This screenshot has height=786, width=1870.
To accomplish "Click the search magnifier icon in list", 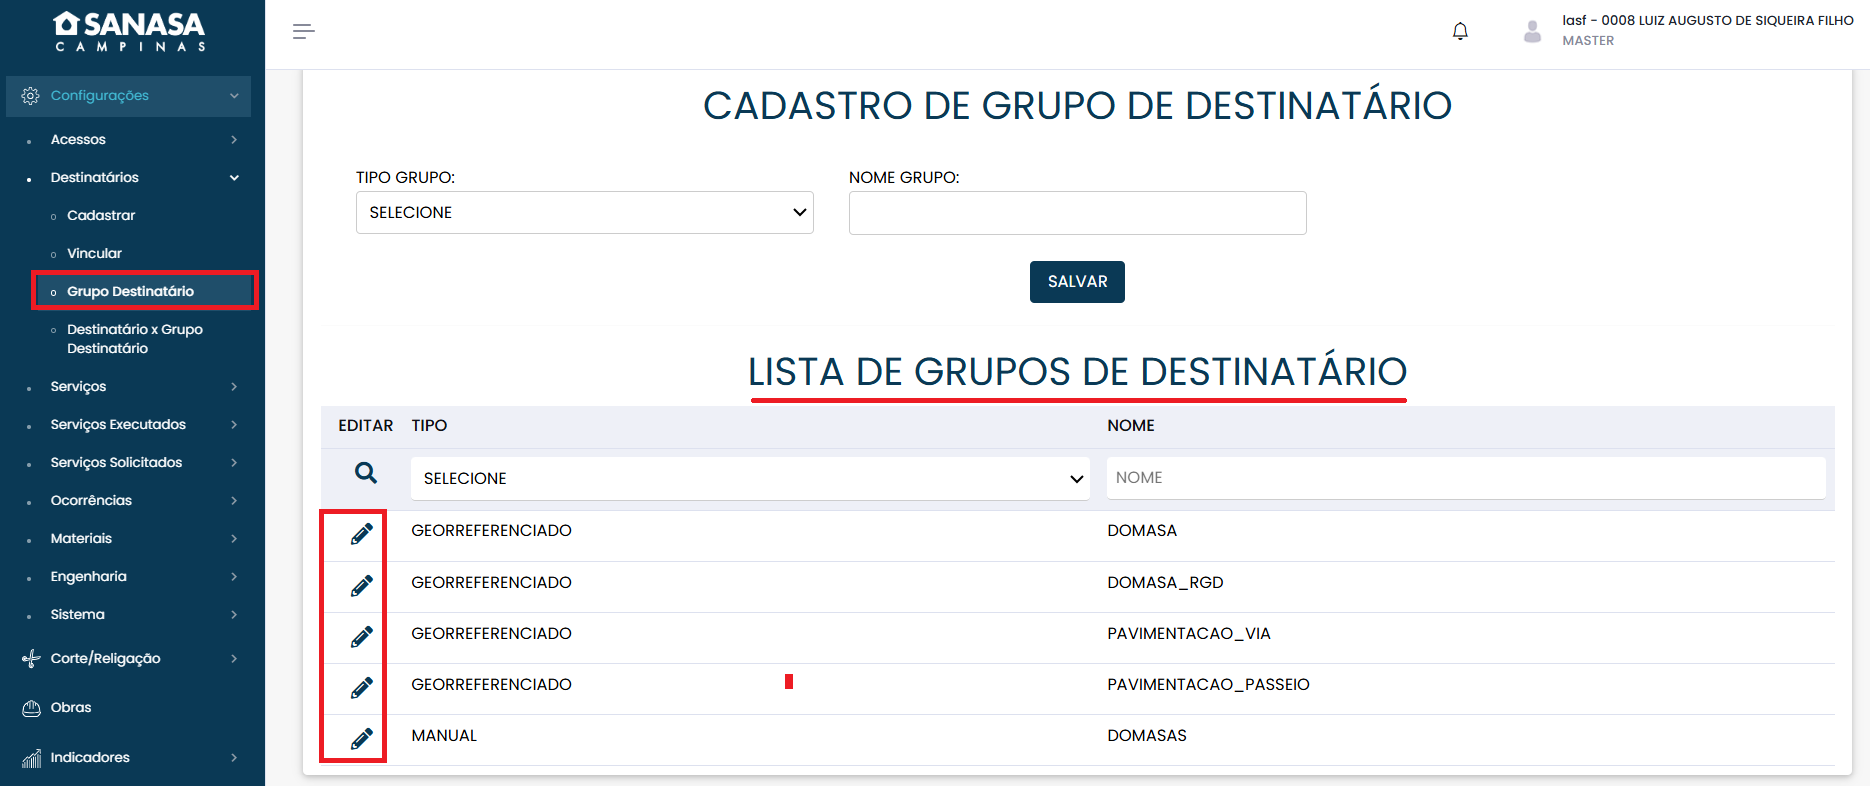I will click(x=366, y=473).
